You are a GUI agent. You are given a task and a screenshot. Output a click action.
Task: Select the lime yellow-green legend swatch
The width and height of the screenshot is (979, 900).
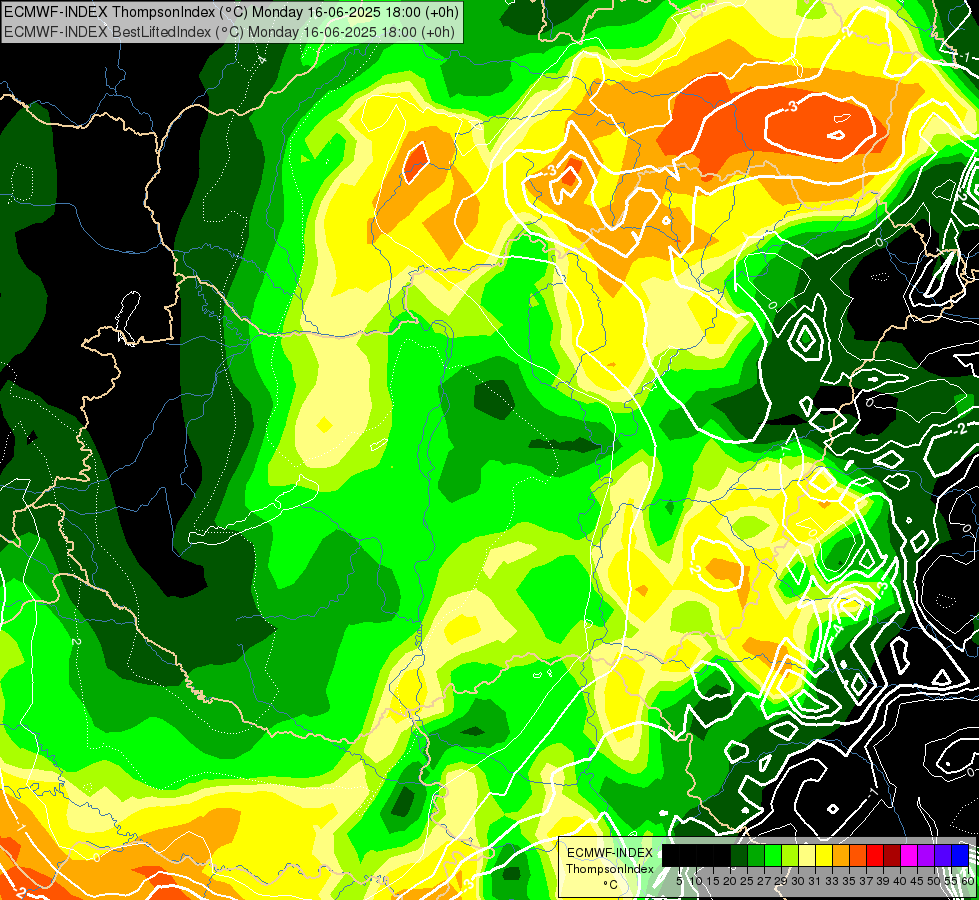(789, 855)
